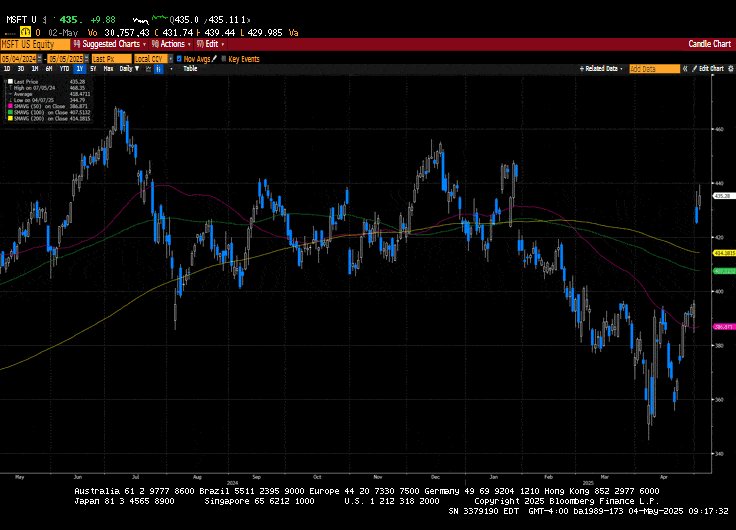This screenshot has width=736, height=530.
Task: Click the Edit Chart pencil icon
Action: (692, 69)
